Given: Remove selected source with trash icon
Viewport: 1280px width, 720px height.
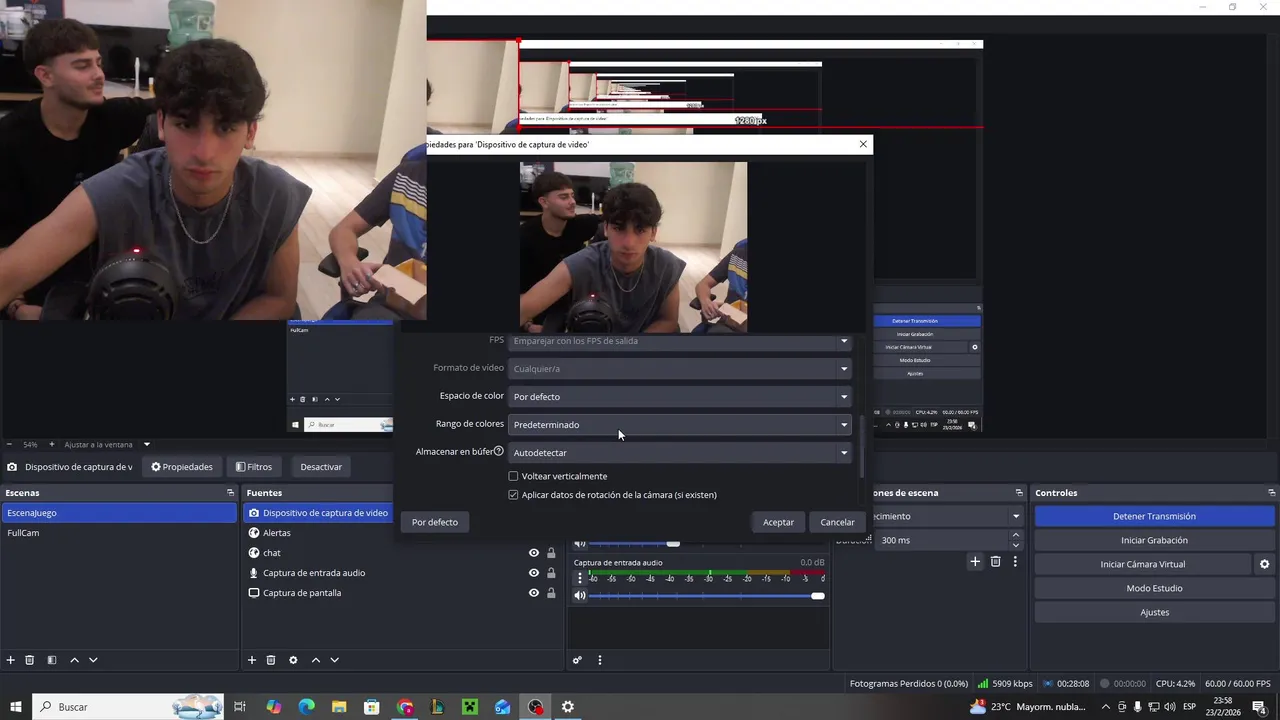Looking at the screenshot, I should [x=271, y=660].
